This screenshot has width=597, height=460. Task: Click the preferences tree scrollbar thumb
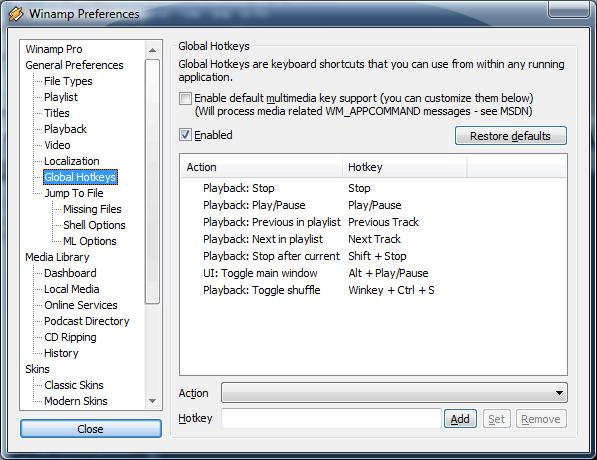pos(152,181)
